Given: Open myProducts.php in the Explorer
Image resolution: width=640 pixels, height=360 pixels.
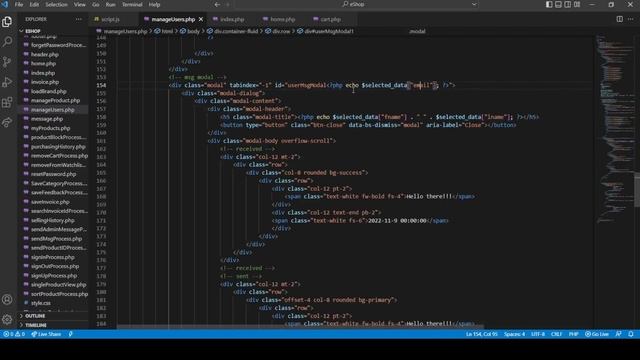Looking at the screenshot, I should (51, 128).
